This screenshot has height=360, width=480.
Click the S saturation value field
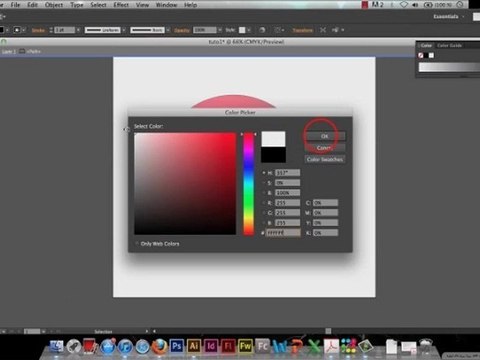[x=287, y=183]
